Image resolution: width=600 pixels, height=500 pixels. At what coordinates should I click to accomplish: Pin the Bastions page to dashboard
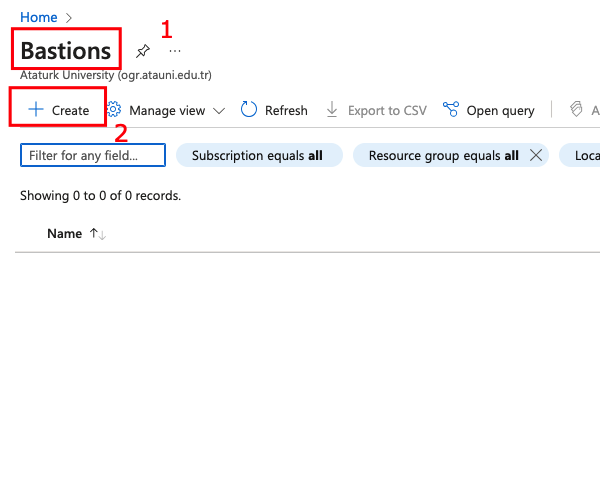point(143,51)
